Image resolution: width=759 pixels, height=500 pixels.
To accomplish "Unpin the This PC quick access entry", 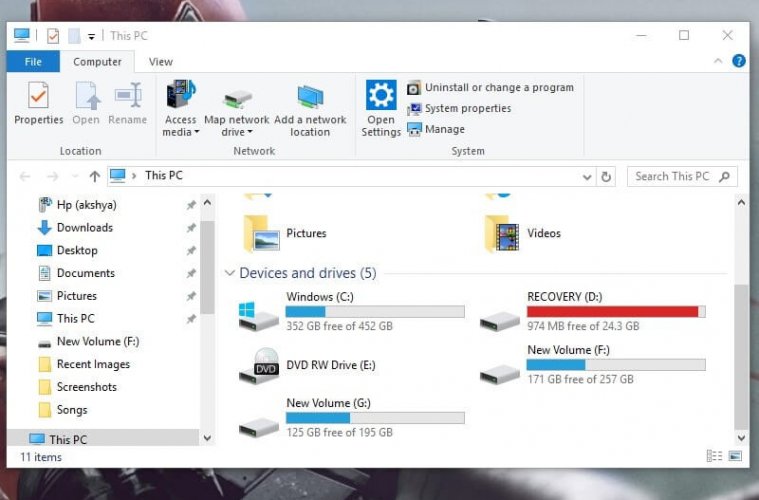I will pos(191,319).
